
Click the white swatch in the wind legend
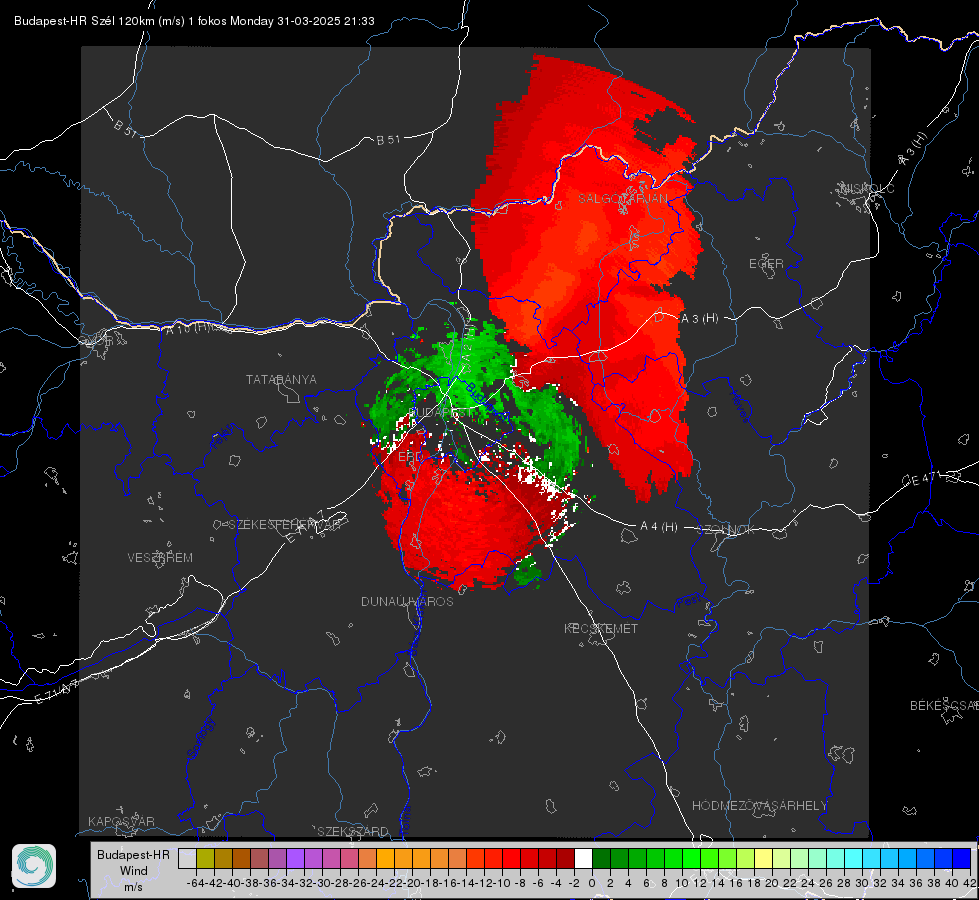pyautogui.click(x=583, y=858)
